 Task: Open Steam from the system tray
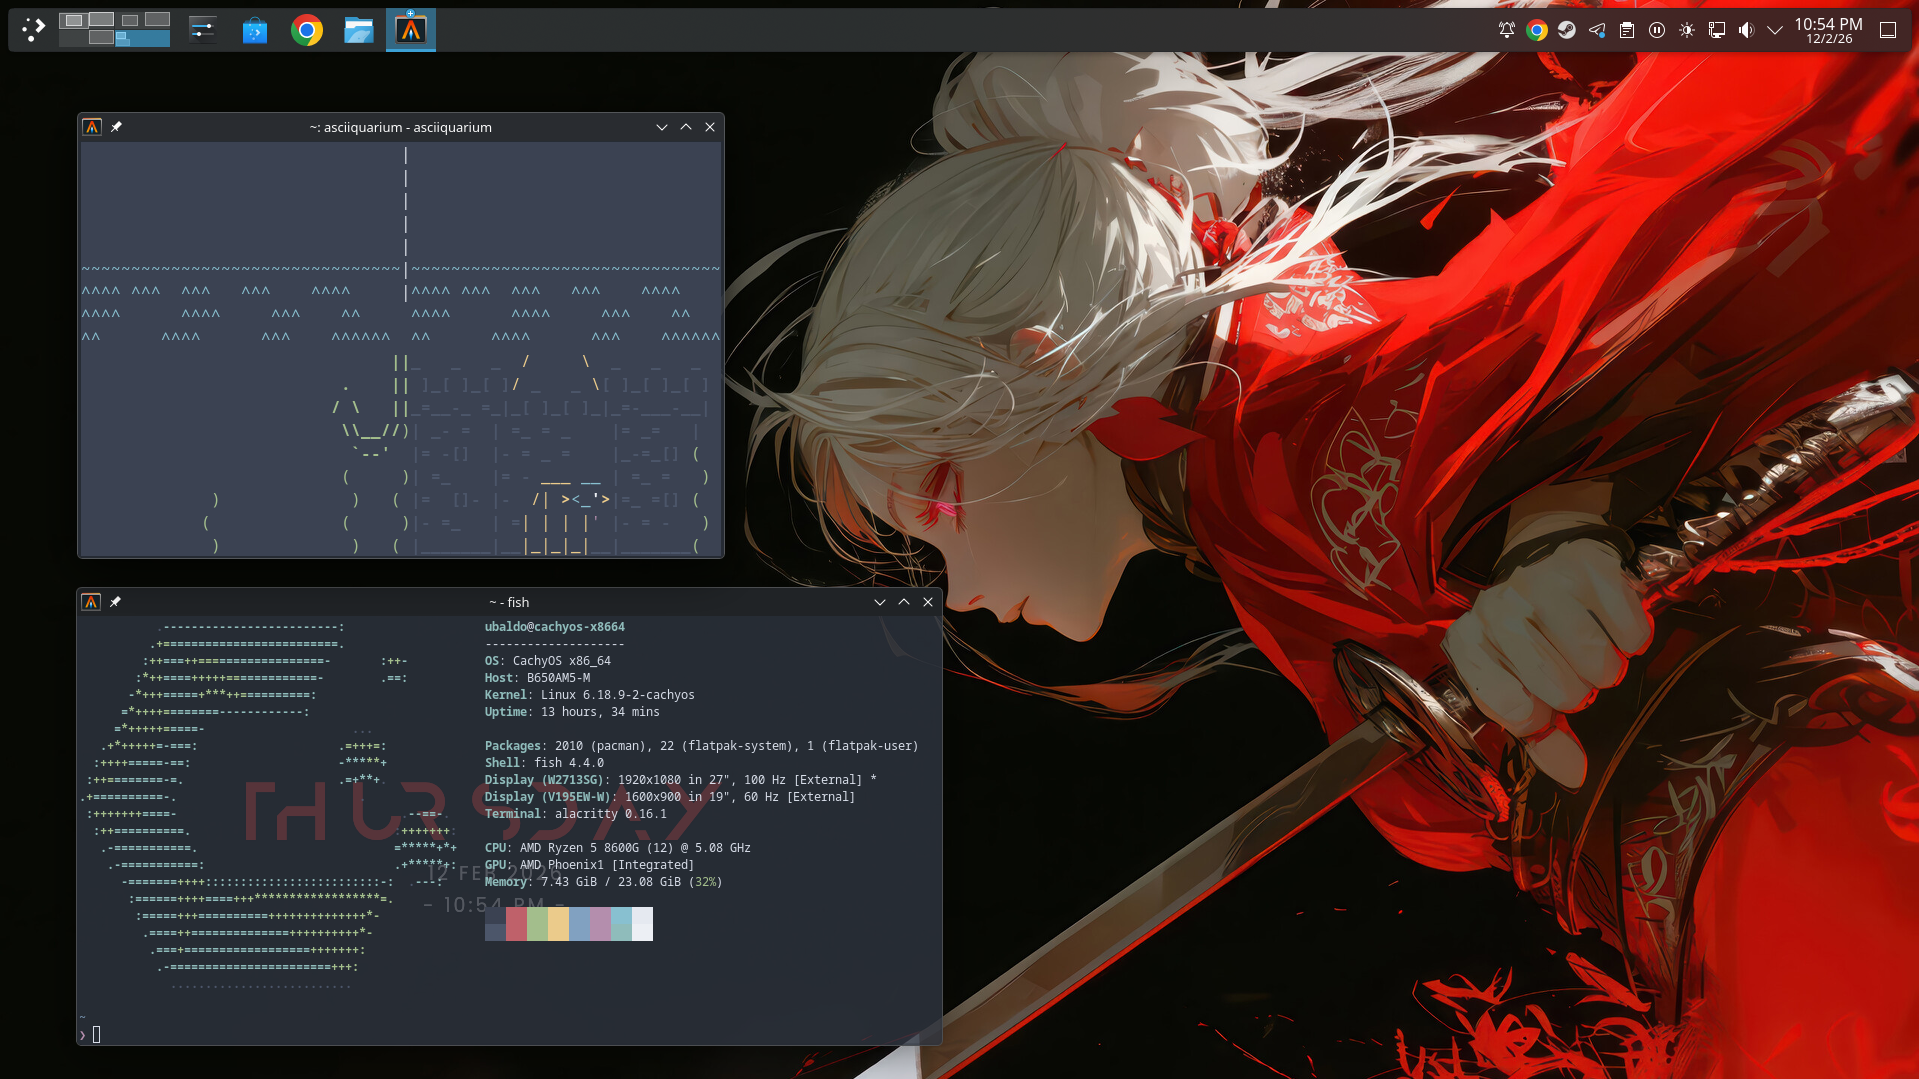point(1567,30)
